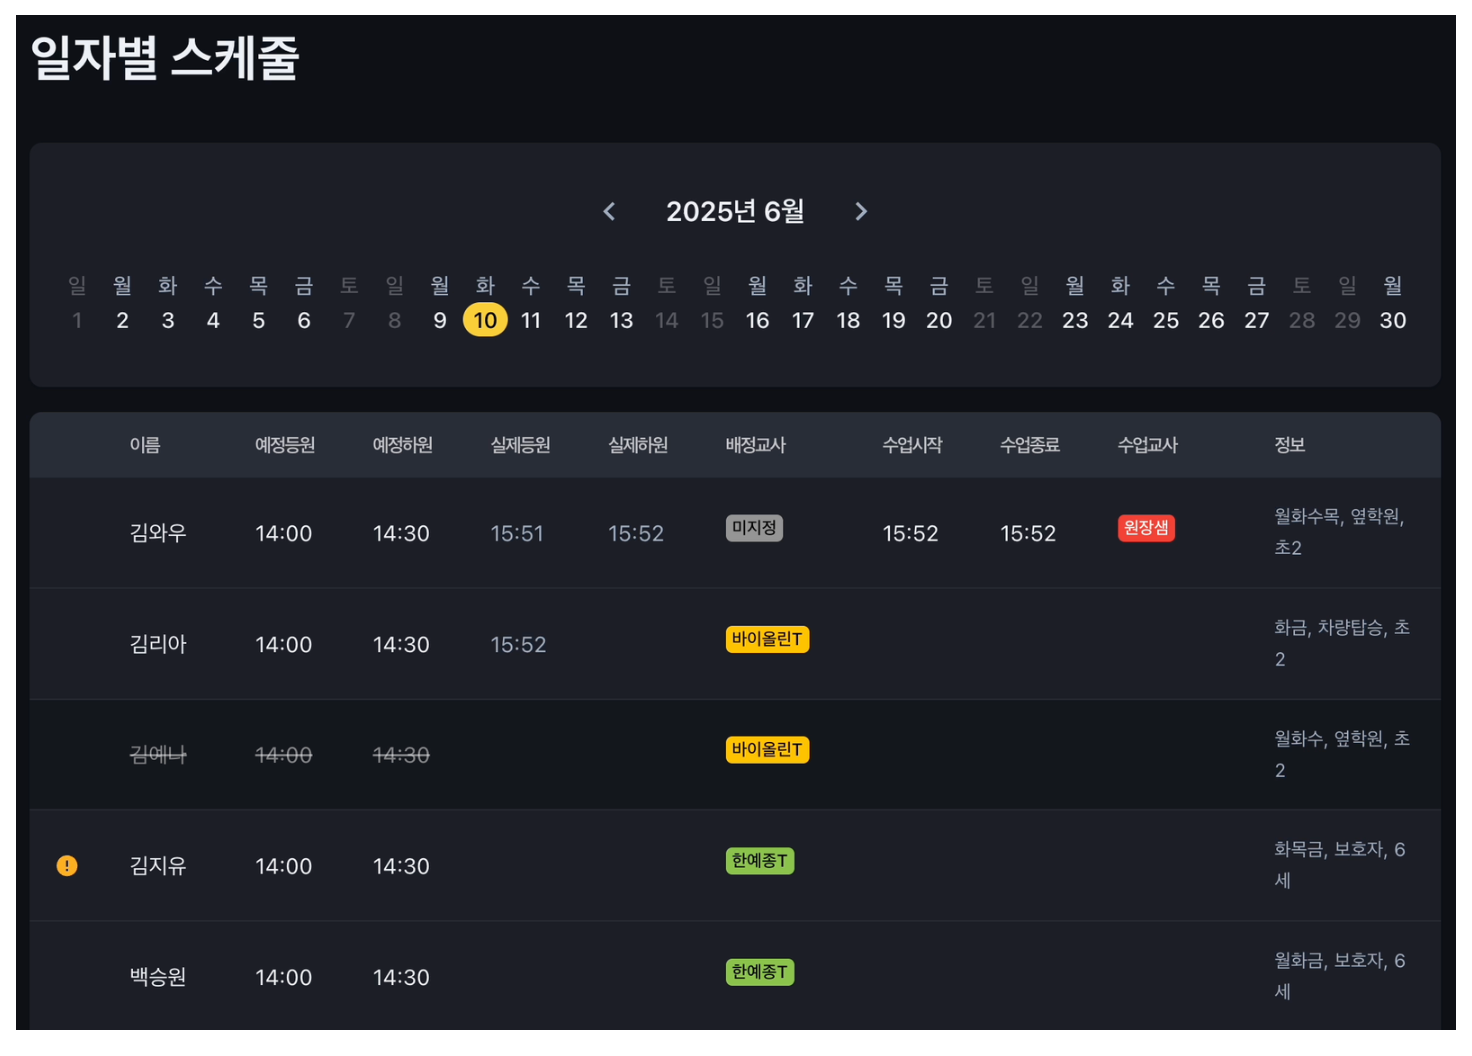Viewport: 1472px width, 1056px height.
Task: Click 한예종T badge in 김지유 row
Action: coord(760,861)
